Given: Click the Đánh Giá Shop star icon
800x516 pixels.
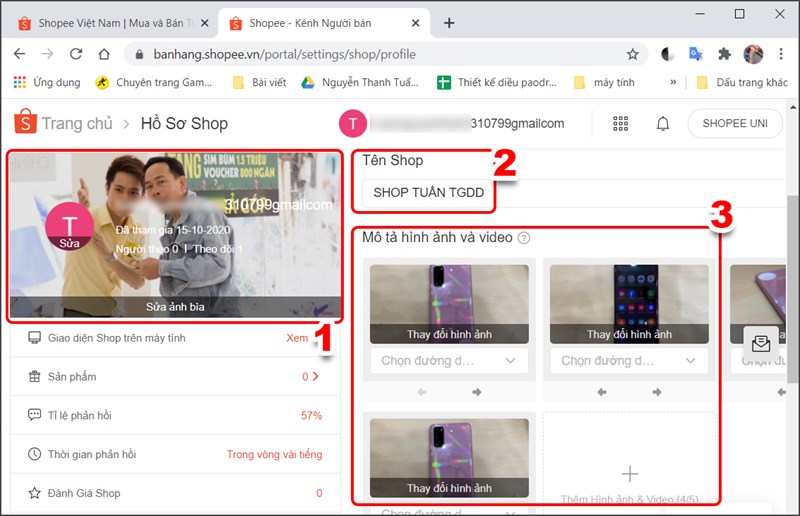Looking at the screenshot, I should [x=34, y=493].
